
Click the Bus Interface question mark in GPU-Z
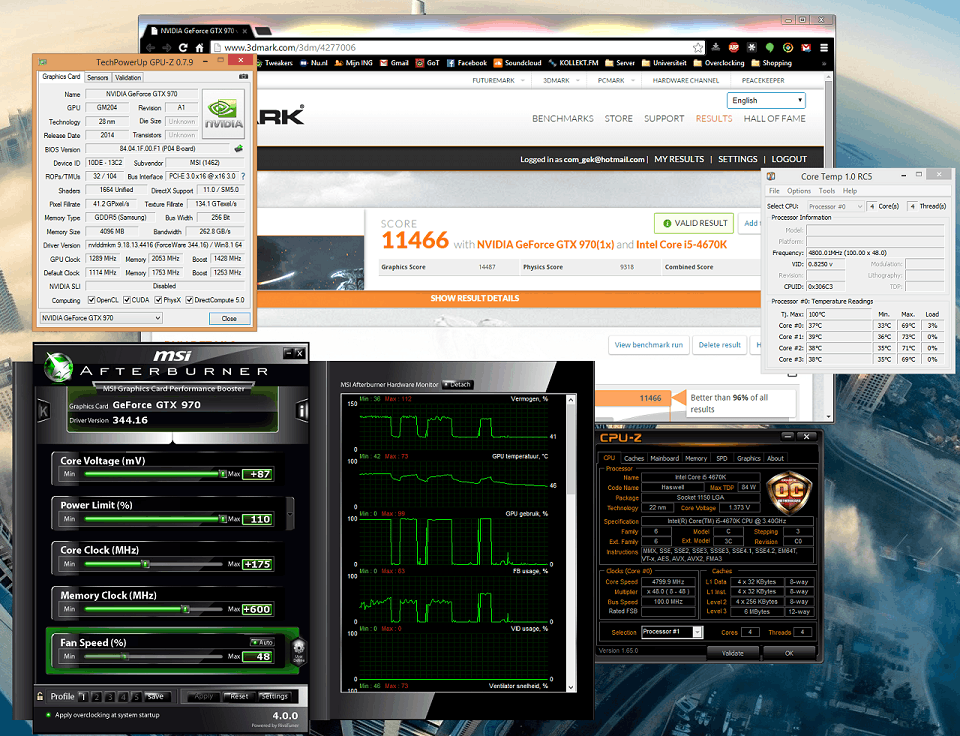[x=243, y=176]
